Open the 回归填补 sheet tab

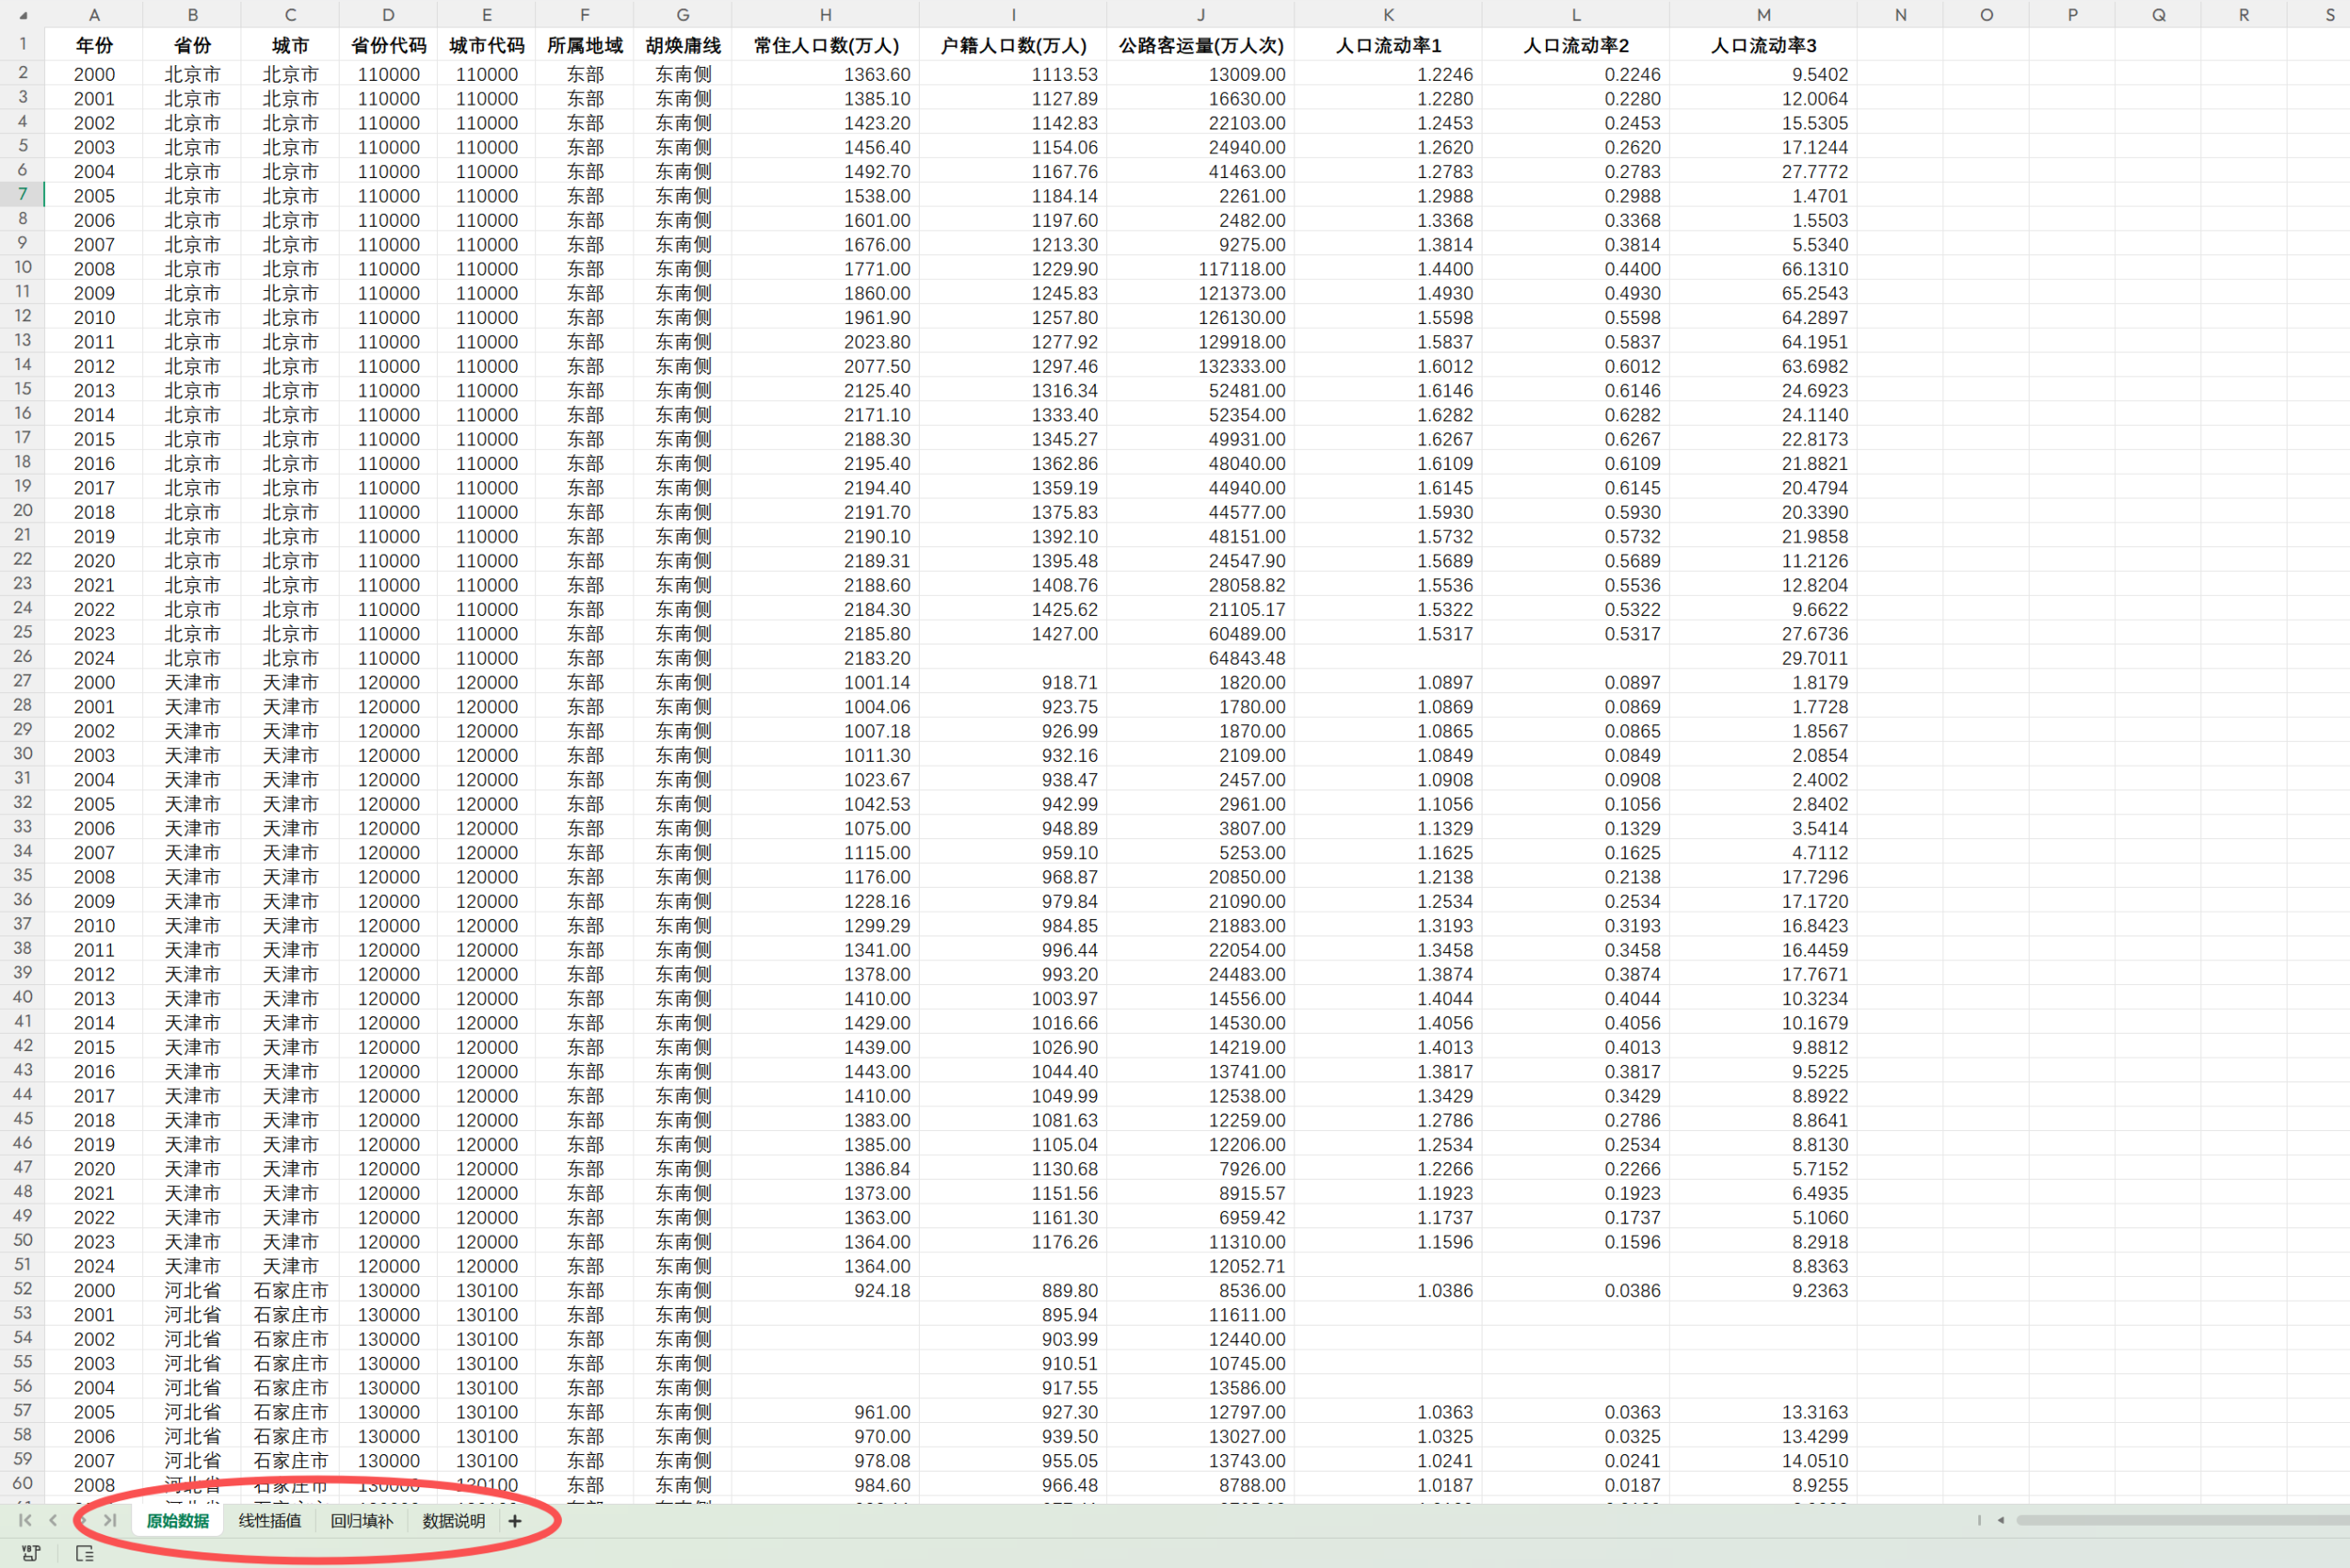click(361, 1521)
